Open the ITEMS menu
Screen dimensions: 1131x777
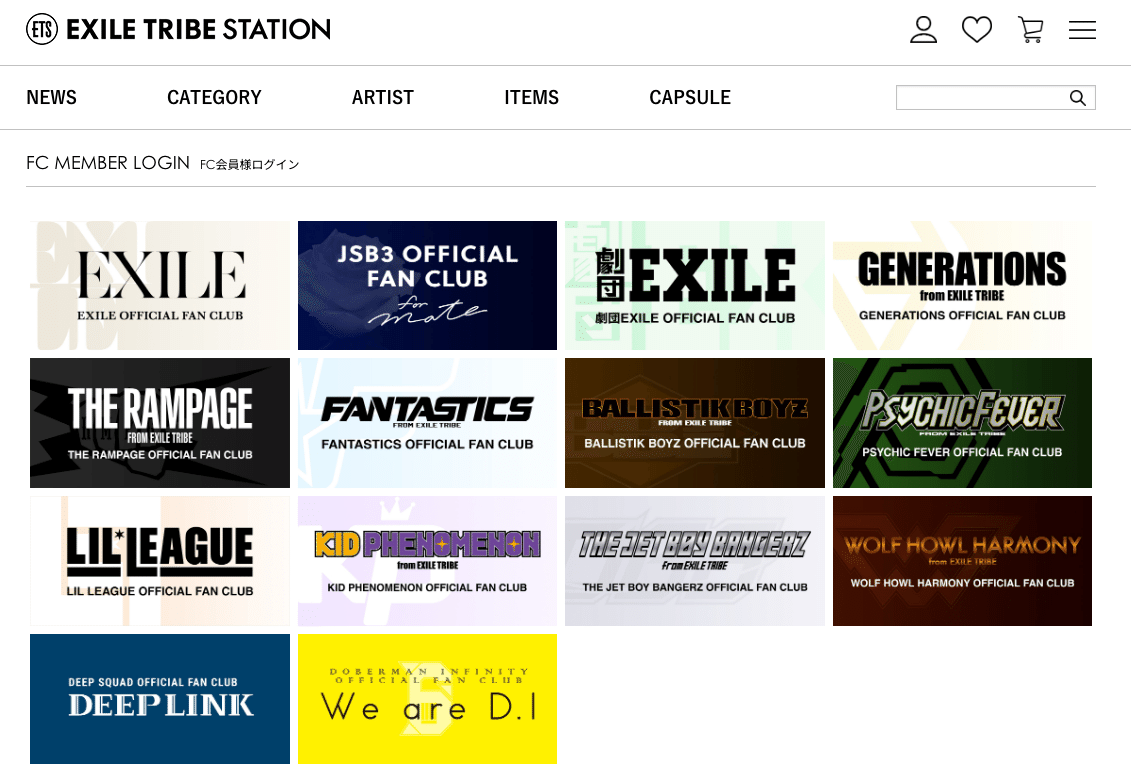[x=532, y=97]
